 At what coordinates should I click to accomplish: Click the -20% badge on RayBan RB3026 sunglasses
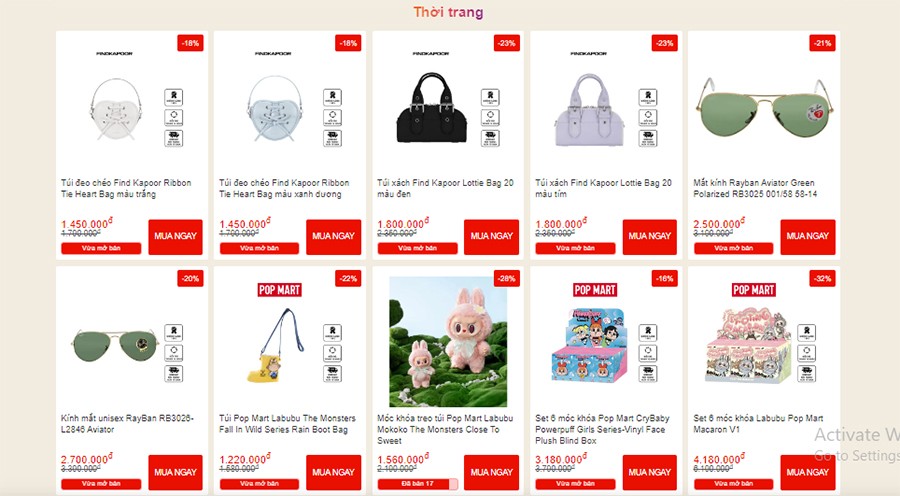tap(190, 278)
